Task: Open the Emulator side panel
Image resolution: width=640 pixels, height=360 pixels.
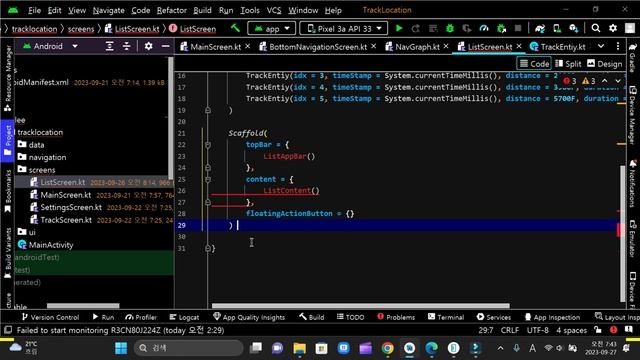Action: [x=633, y=239]
